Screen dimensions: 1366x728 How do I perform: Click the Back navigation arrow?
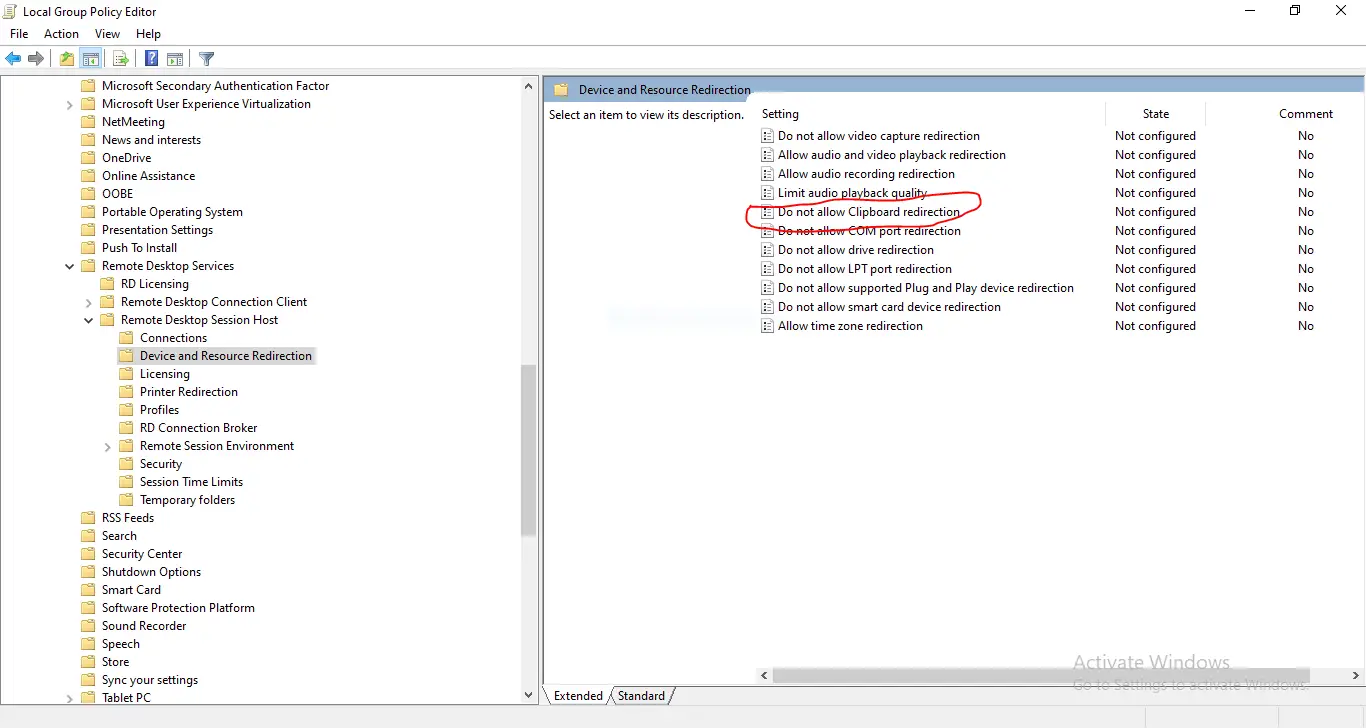[x=13, y=58]
